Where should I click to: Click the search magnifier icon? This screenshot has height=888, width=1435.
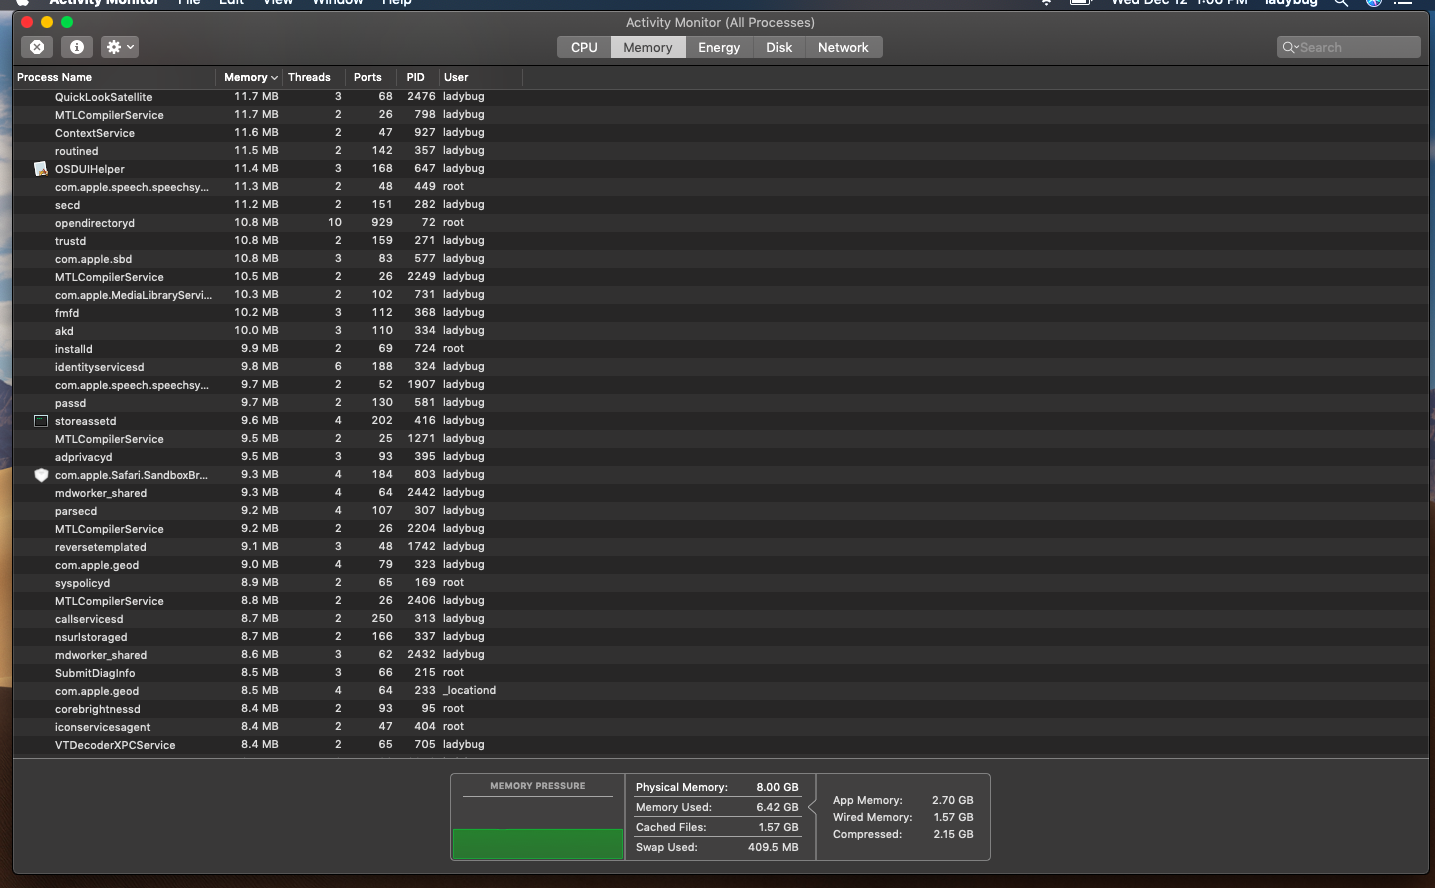(x=1290, y=47)
